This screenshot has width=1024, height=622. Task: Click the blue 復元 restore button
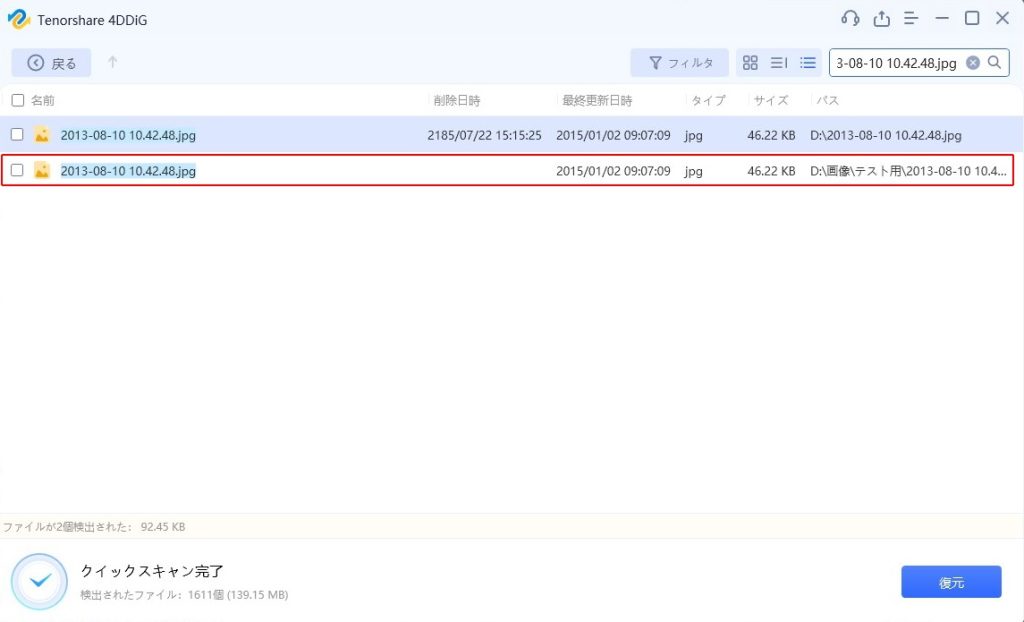coord(951,582)
